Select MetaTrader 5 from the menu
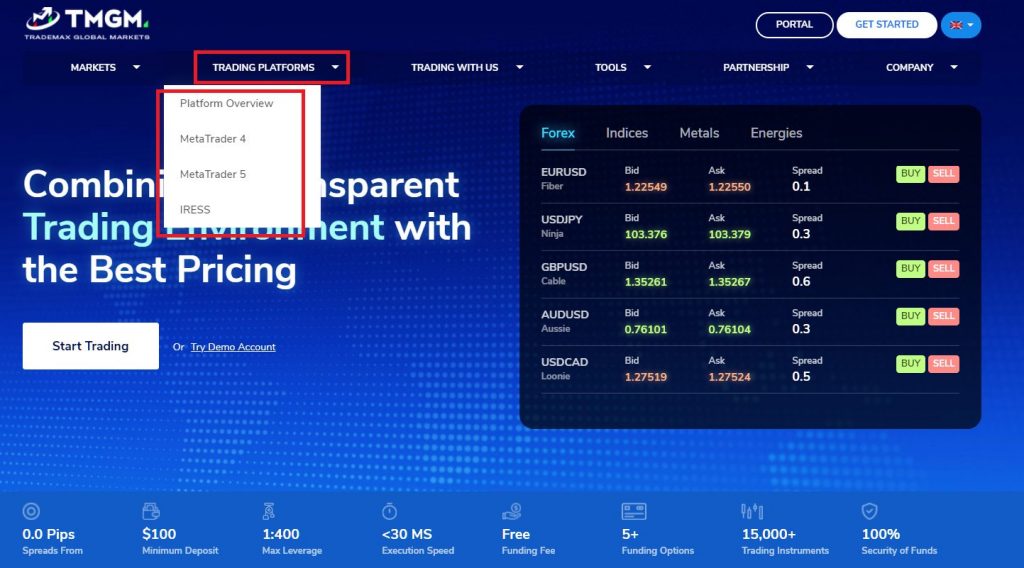1024x568 pixels. pos(213,174)
